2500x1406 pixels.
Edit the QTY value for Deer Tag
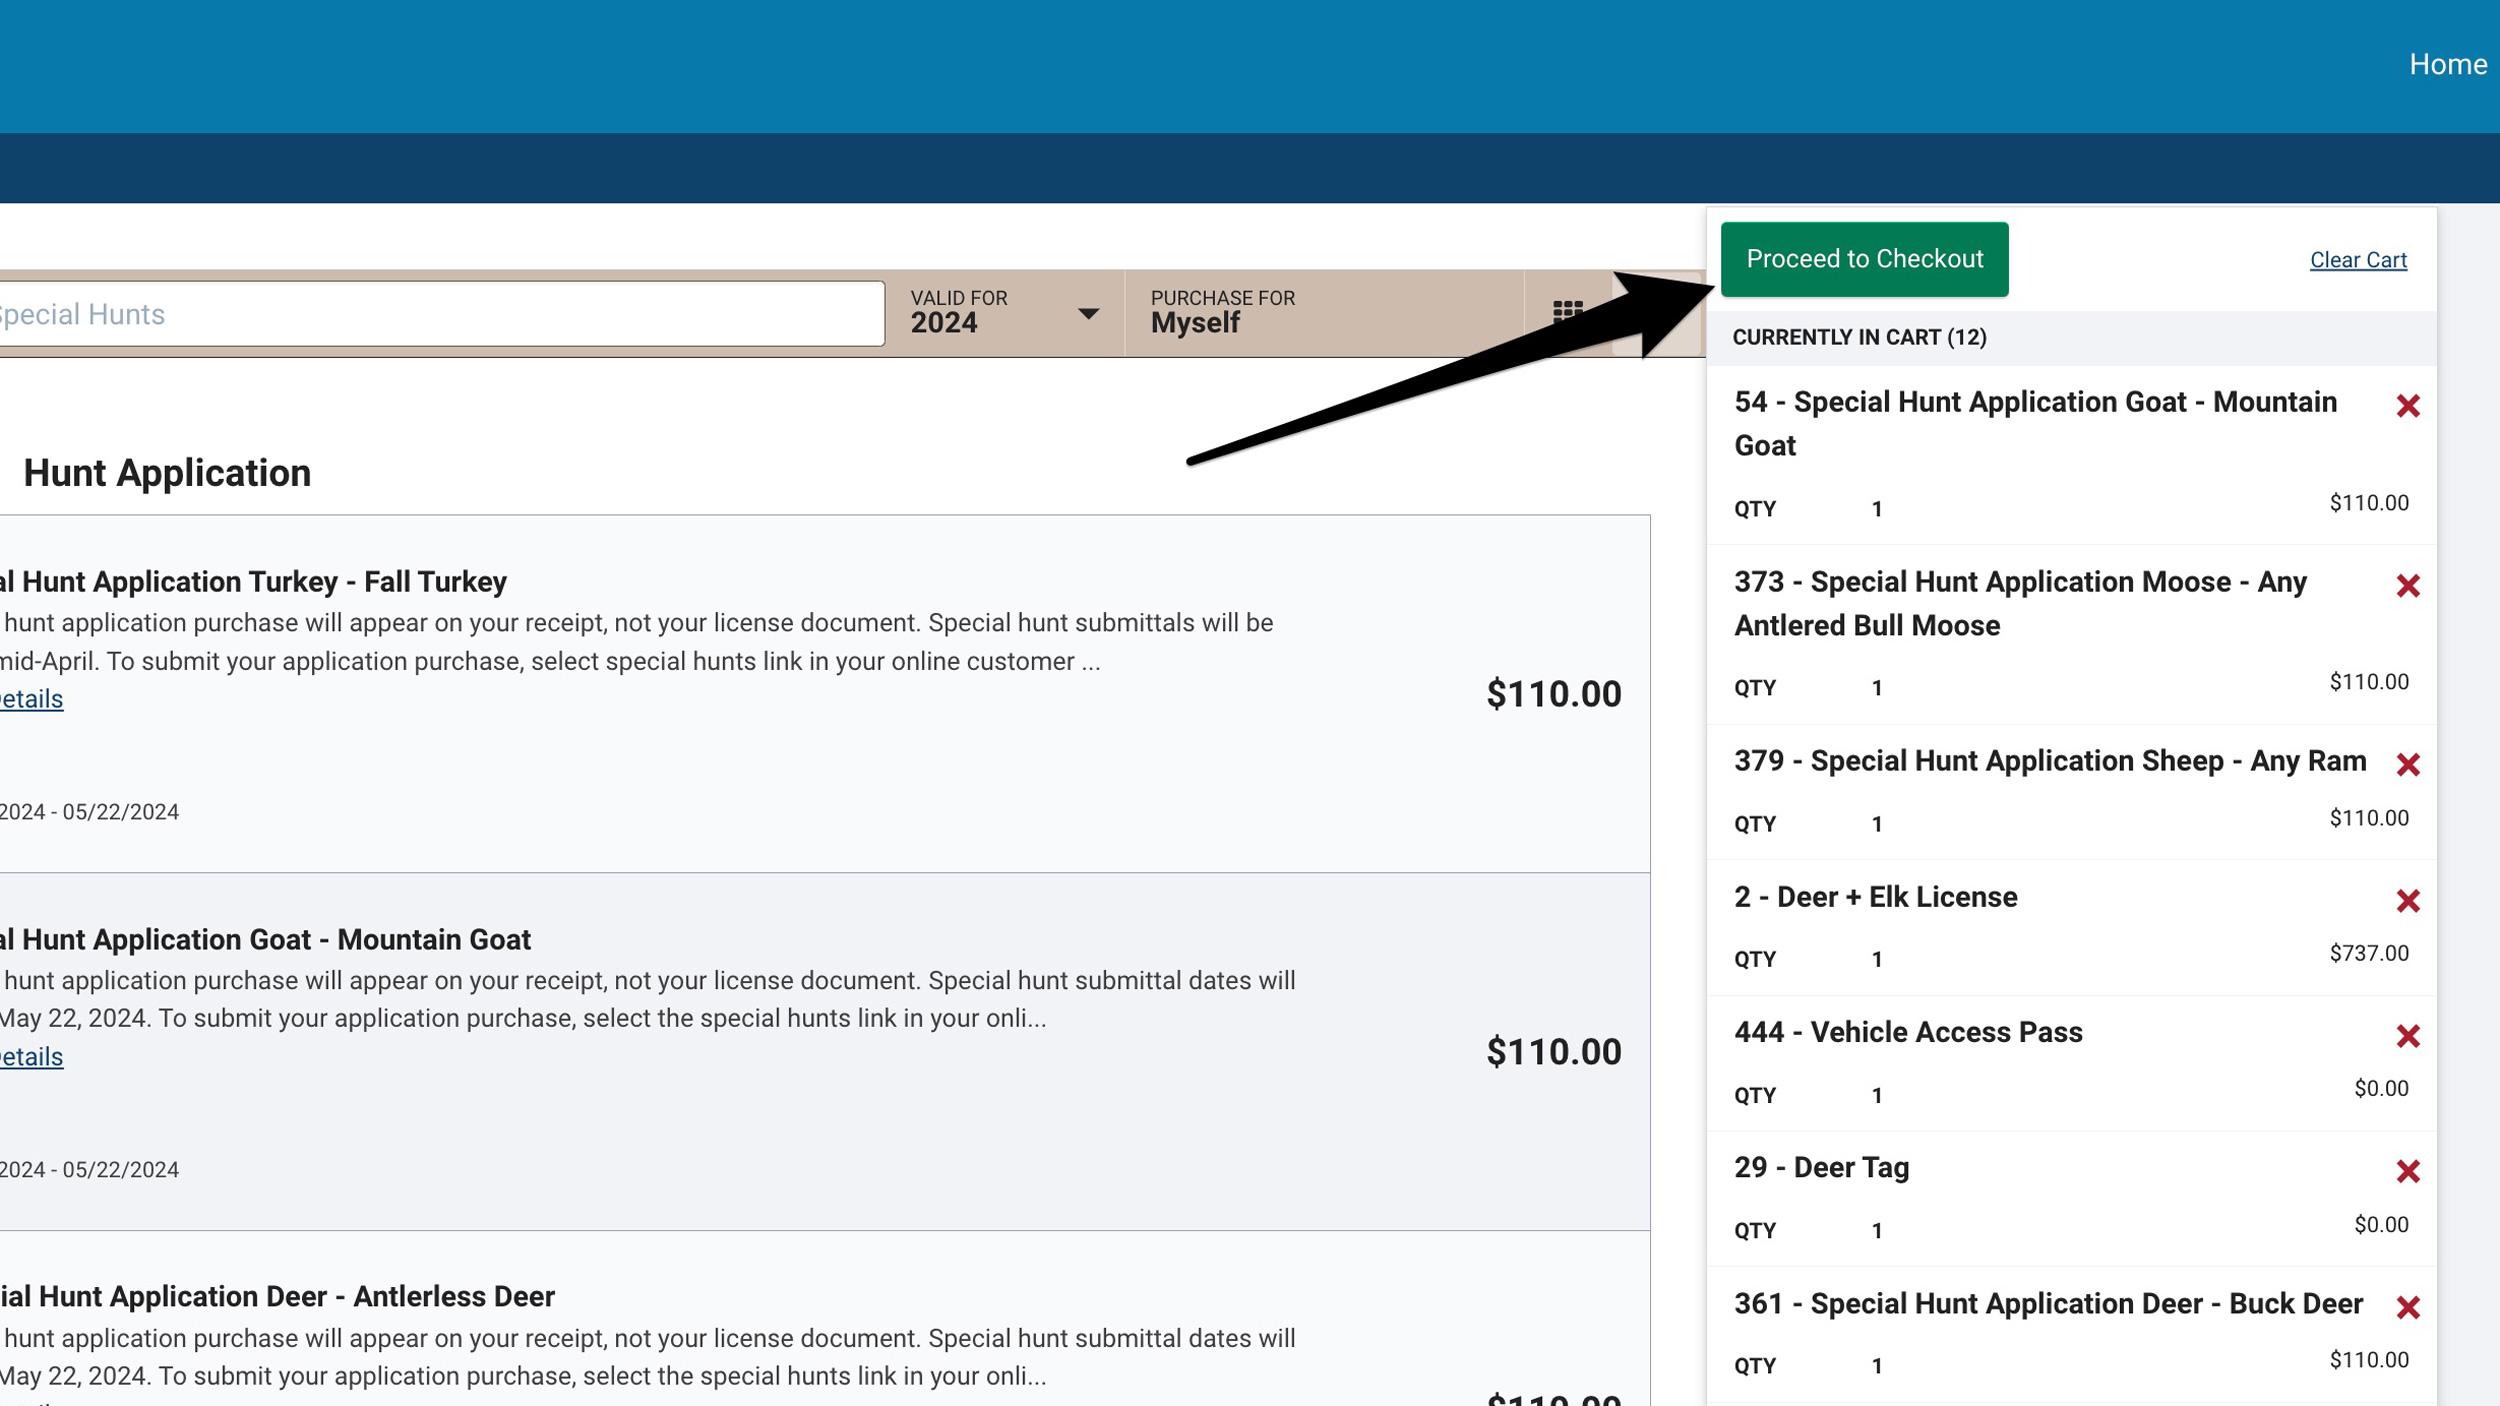tap(1876, 1230)
